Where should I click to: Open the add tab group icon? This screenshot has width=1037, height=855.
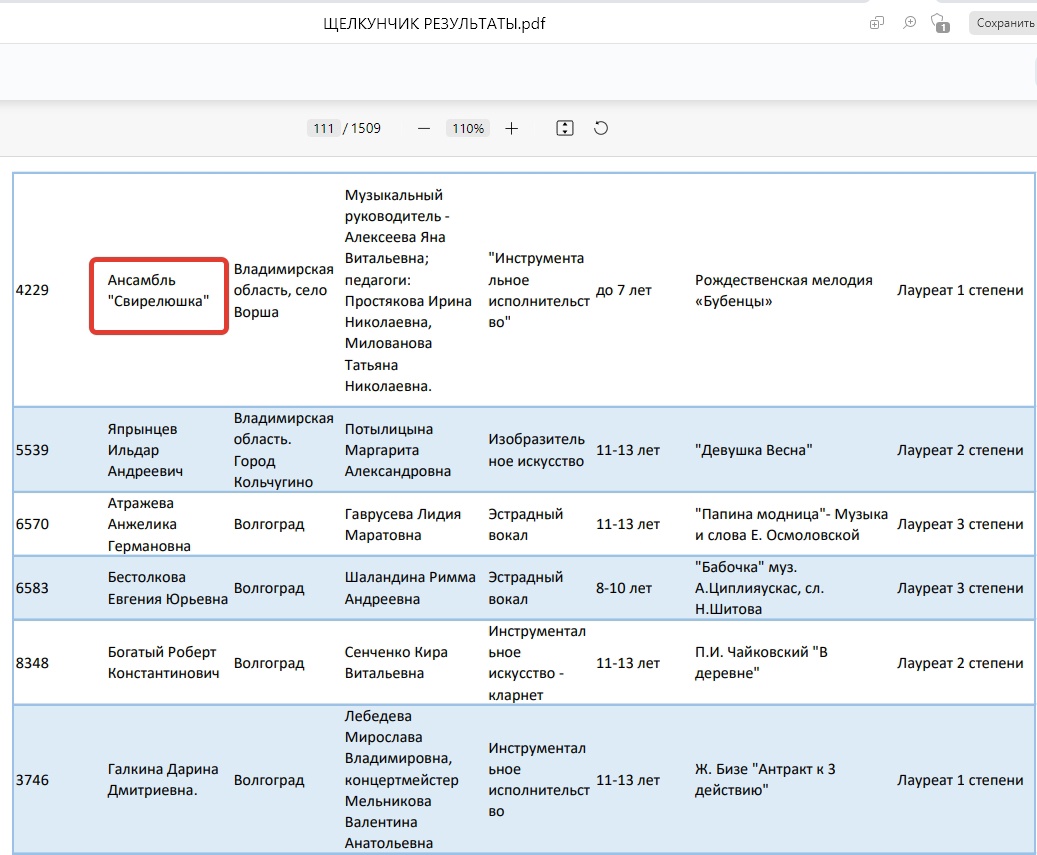click(877, 23)
